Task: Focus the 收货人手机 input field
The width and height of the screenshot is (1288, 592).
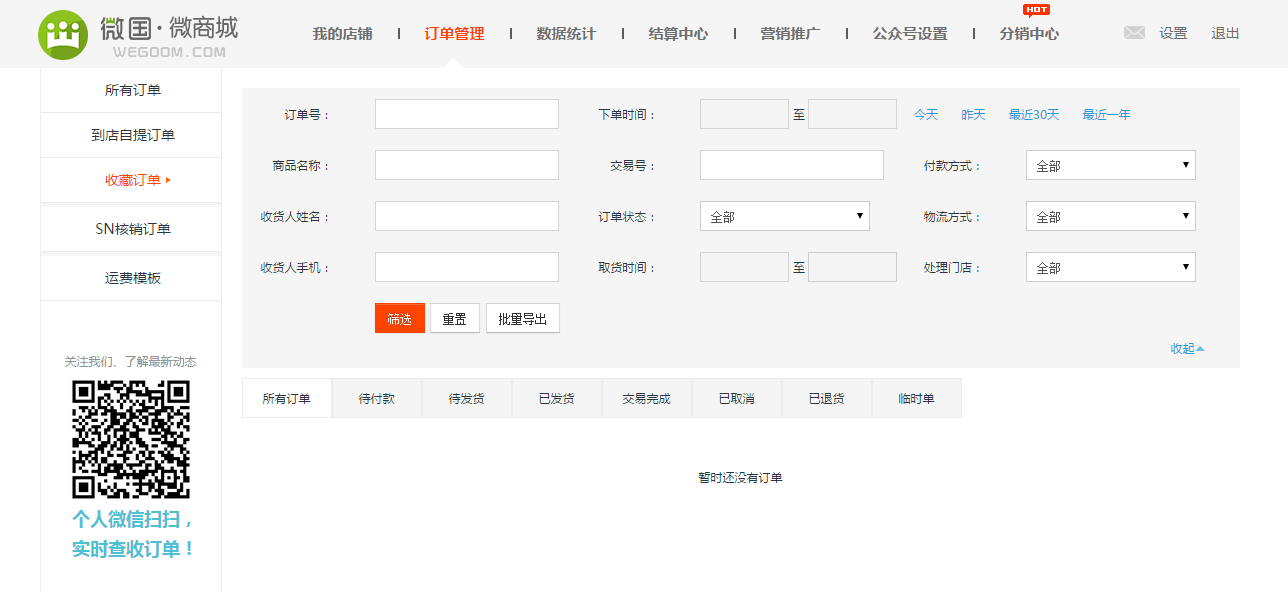Action: click(467, 267)
